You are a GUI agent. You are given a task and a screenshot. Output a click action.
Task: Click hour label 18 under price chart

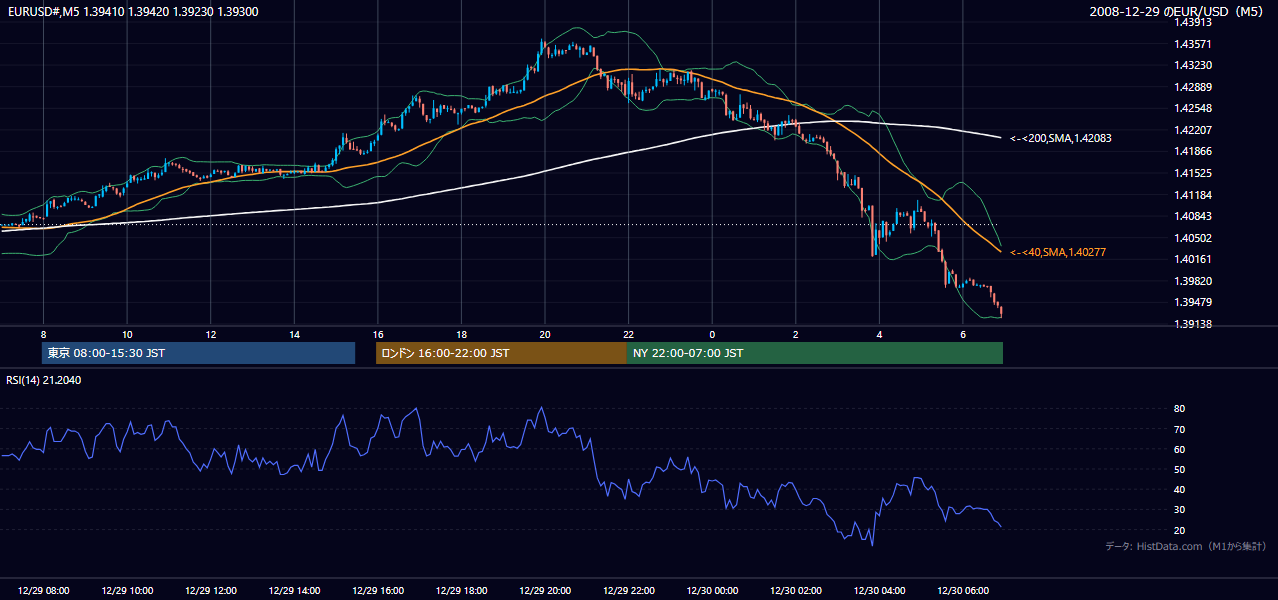pyautogui.click(x=461, y=334)
